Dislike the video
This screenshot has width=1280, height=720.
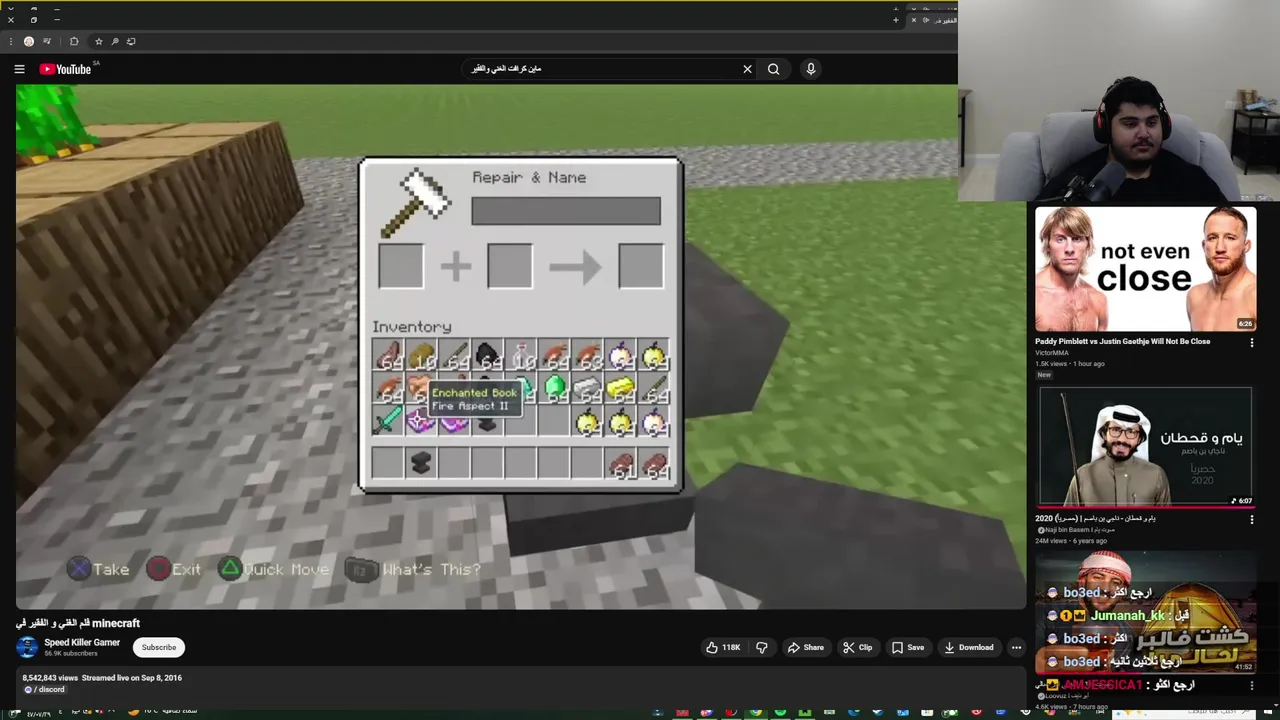click(761, 647)
